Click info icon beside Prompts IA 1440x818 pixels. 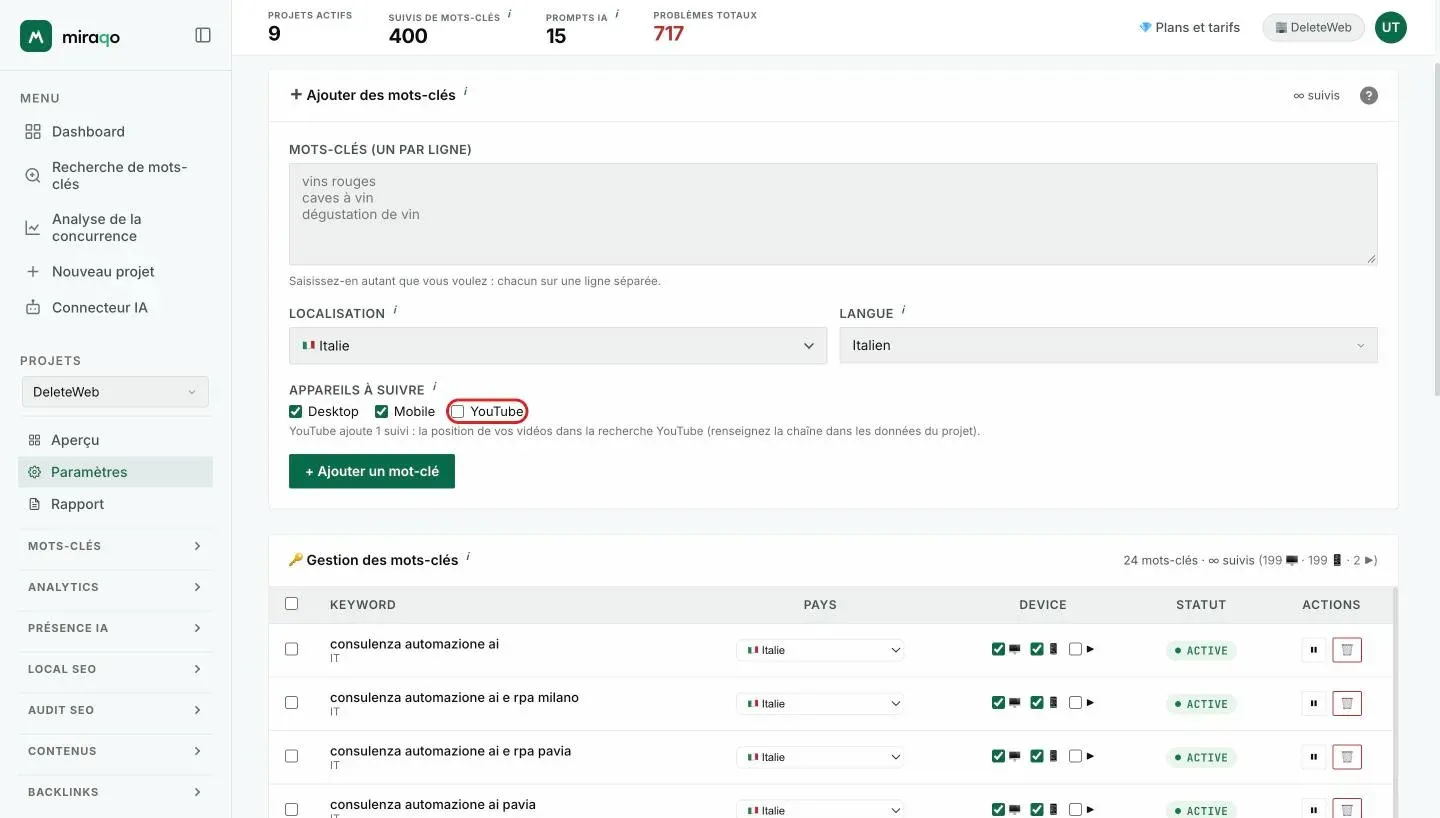[x=617, y=14]
